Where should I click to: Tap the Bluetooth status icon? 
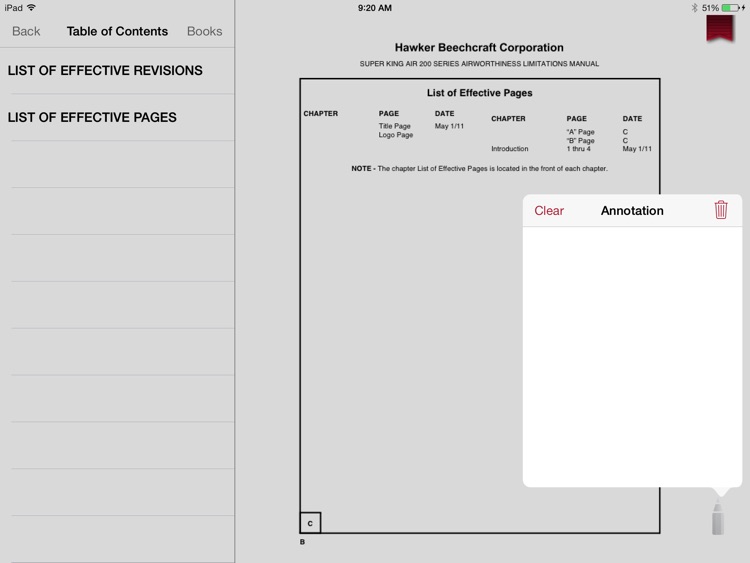point(694,8)
